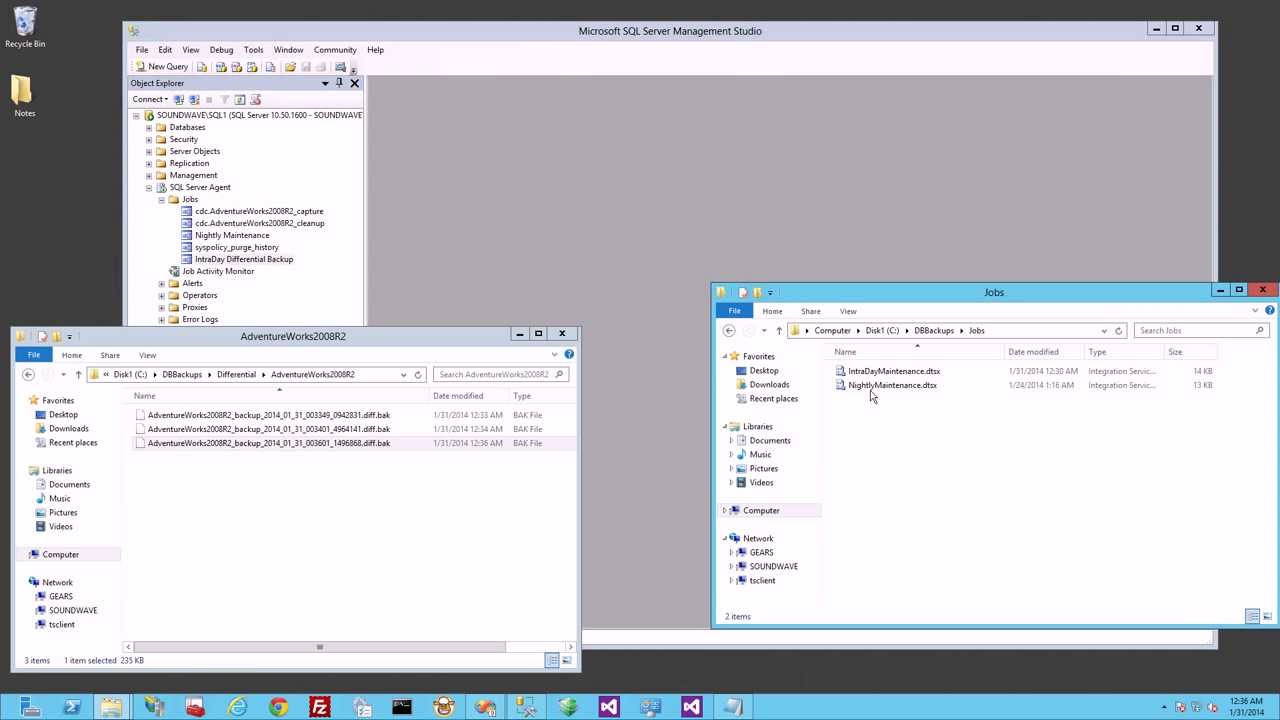The image size is (1280, 720).
Task: Expand the Security node
Action: (x=149, y=139)
